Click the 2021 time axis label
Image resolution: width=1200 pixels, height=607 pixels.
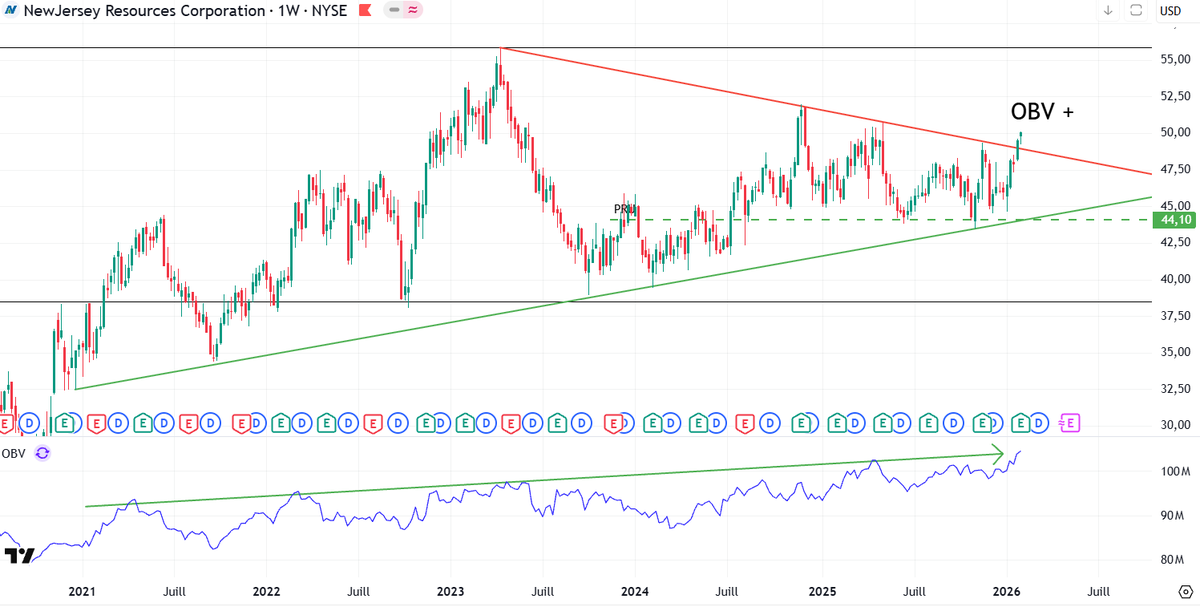coord(82,591)
